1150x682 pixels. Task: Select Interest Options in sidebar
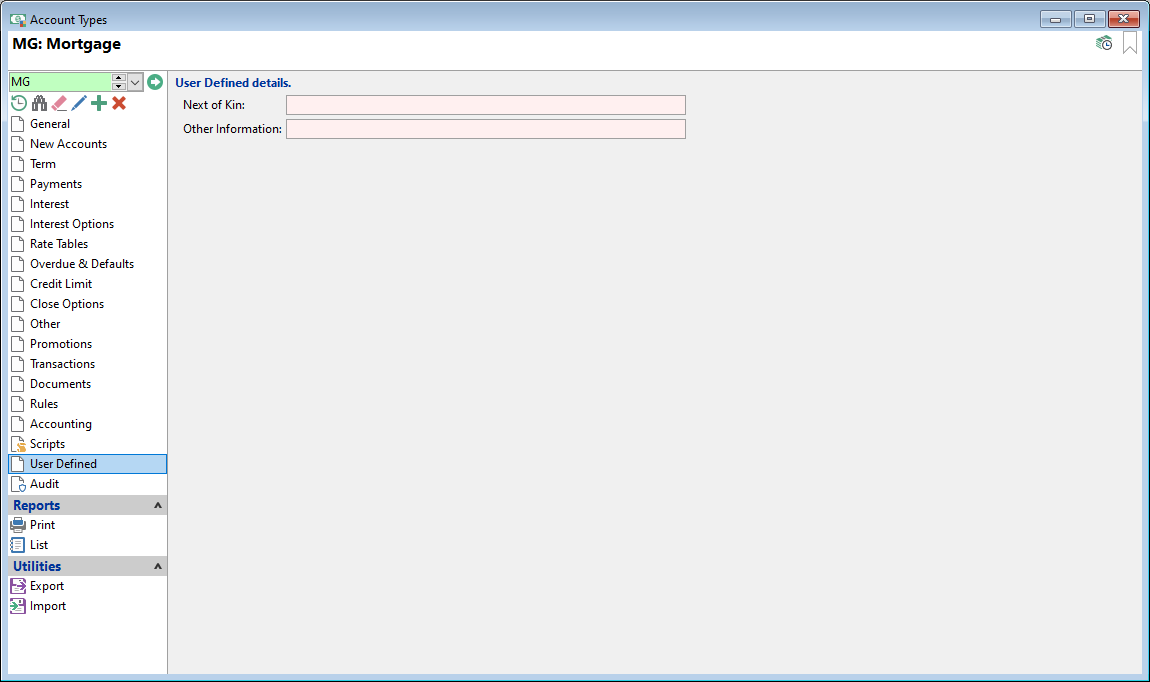click(87, 224)
